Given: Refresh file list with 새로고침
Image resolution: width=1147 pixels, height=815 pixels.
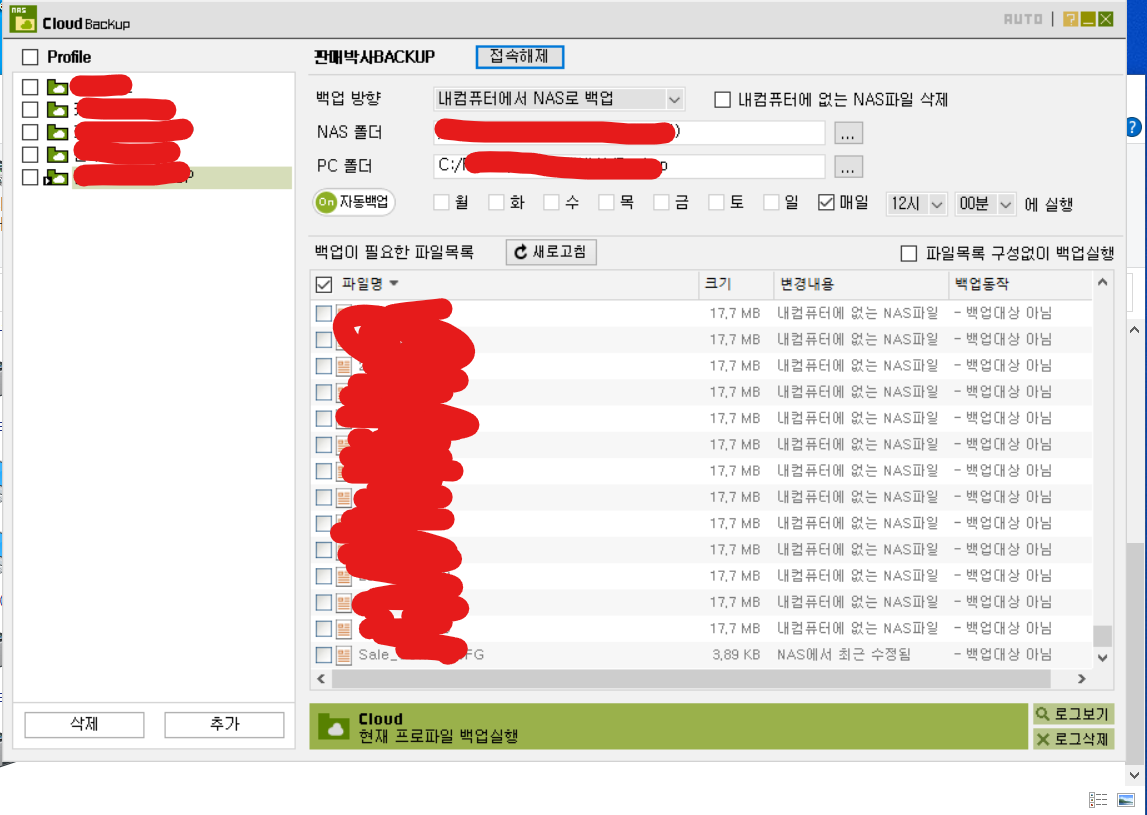Looking at the screenshot, I should [551, 252].
